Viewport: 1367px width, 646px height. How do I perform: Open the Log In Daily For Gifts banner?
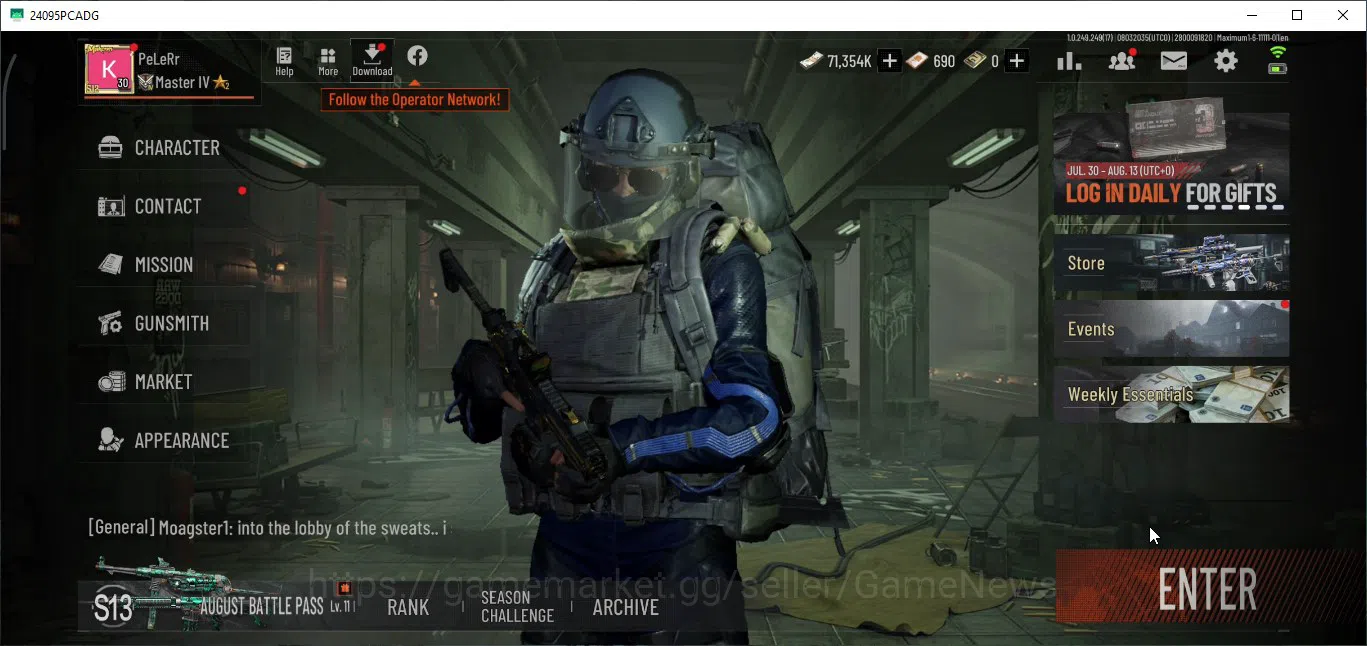point(1171,155)
